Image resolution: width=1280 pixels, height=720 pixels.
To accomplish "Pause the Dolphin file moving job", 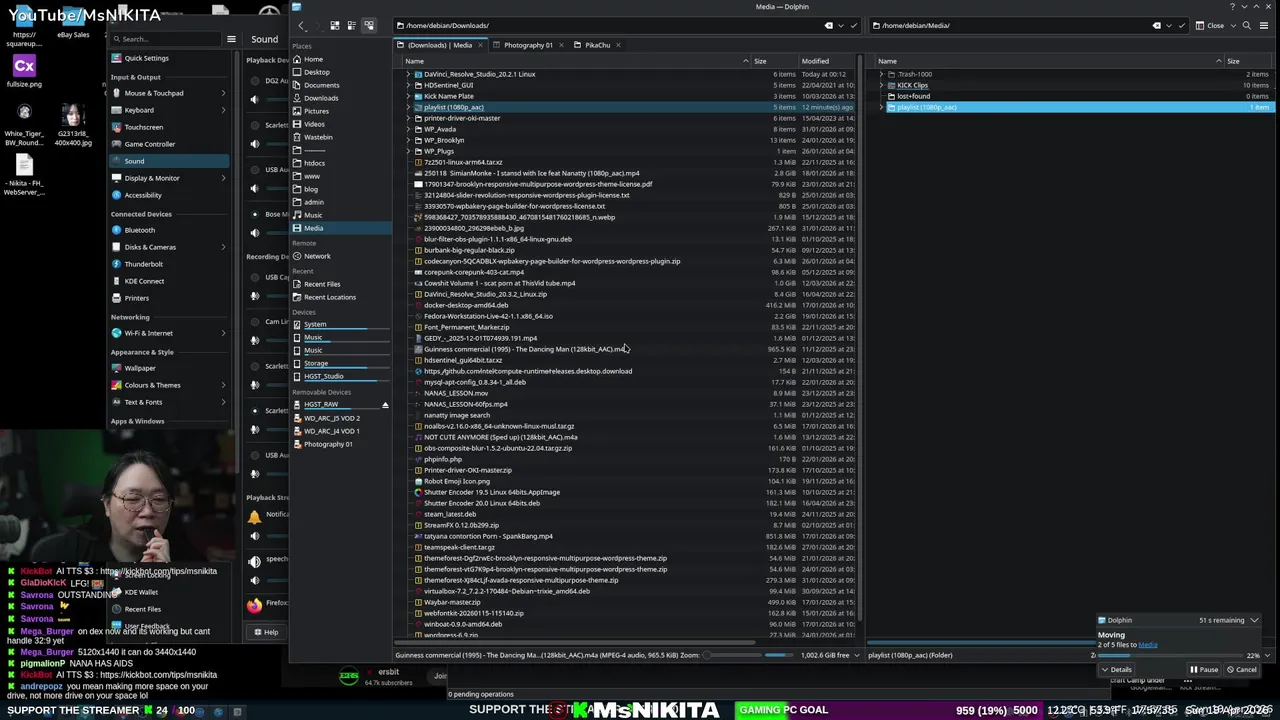I will [x=1204, y=670].
